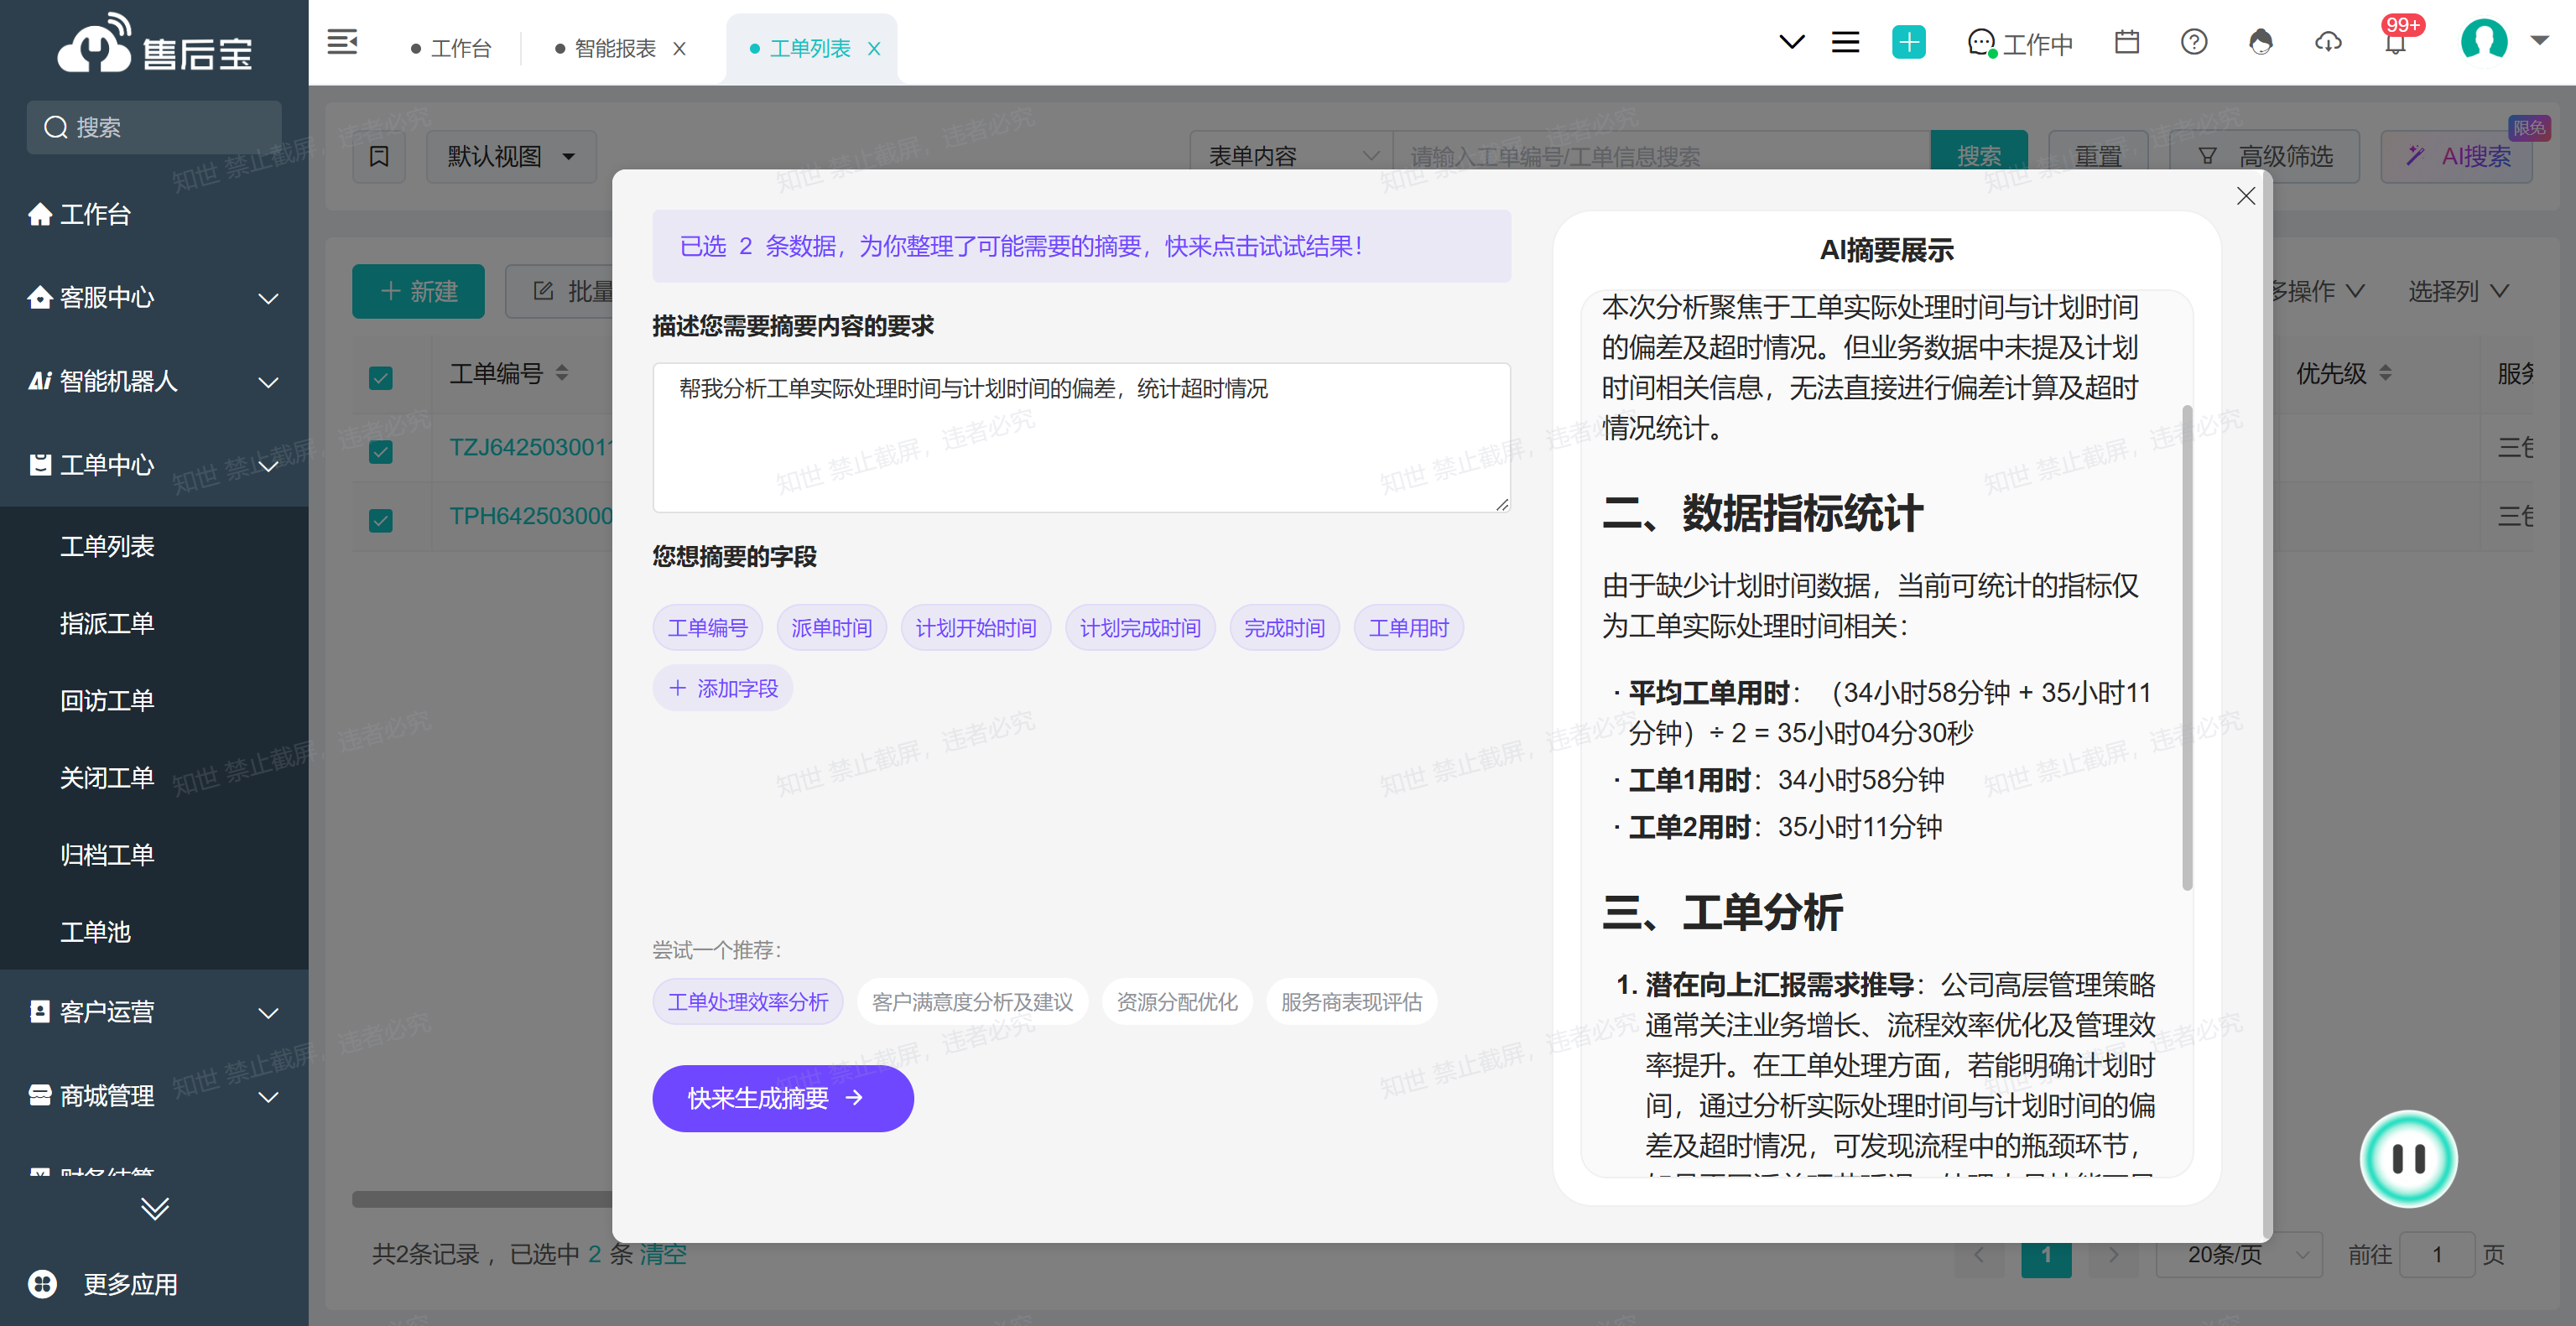Screen dimensions: 2576x1326
Task: Close the AI summary dialog
Action: coord(2245,196)
